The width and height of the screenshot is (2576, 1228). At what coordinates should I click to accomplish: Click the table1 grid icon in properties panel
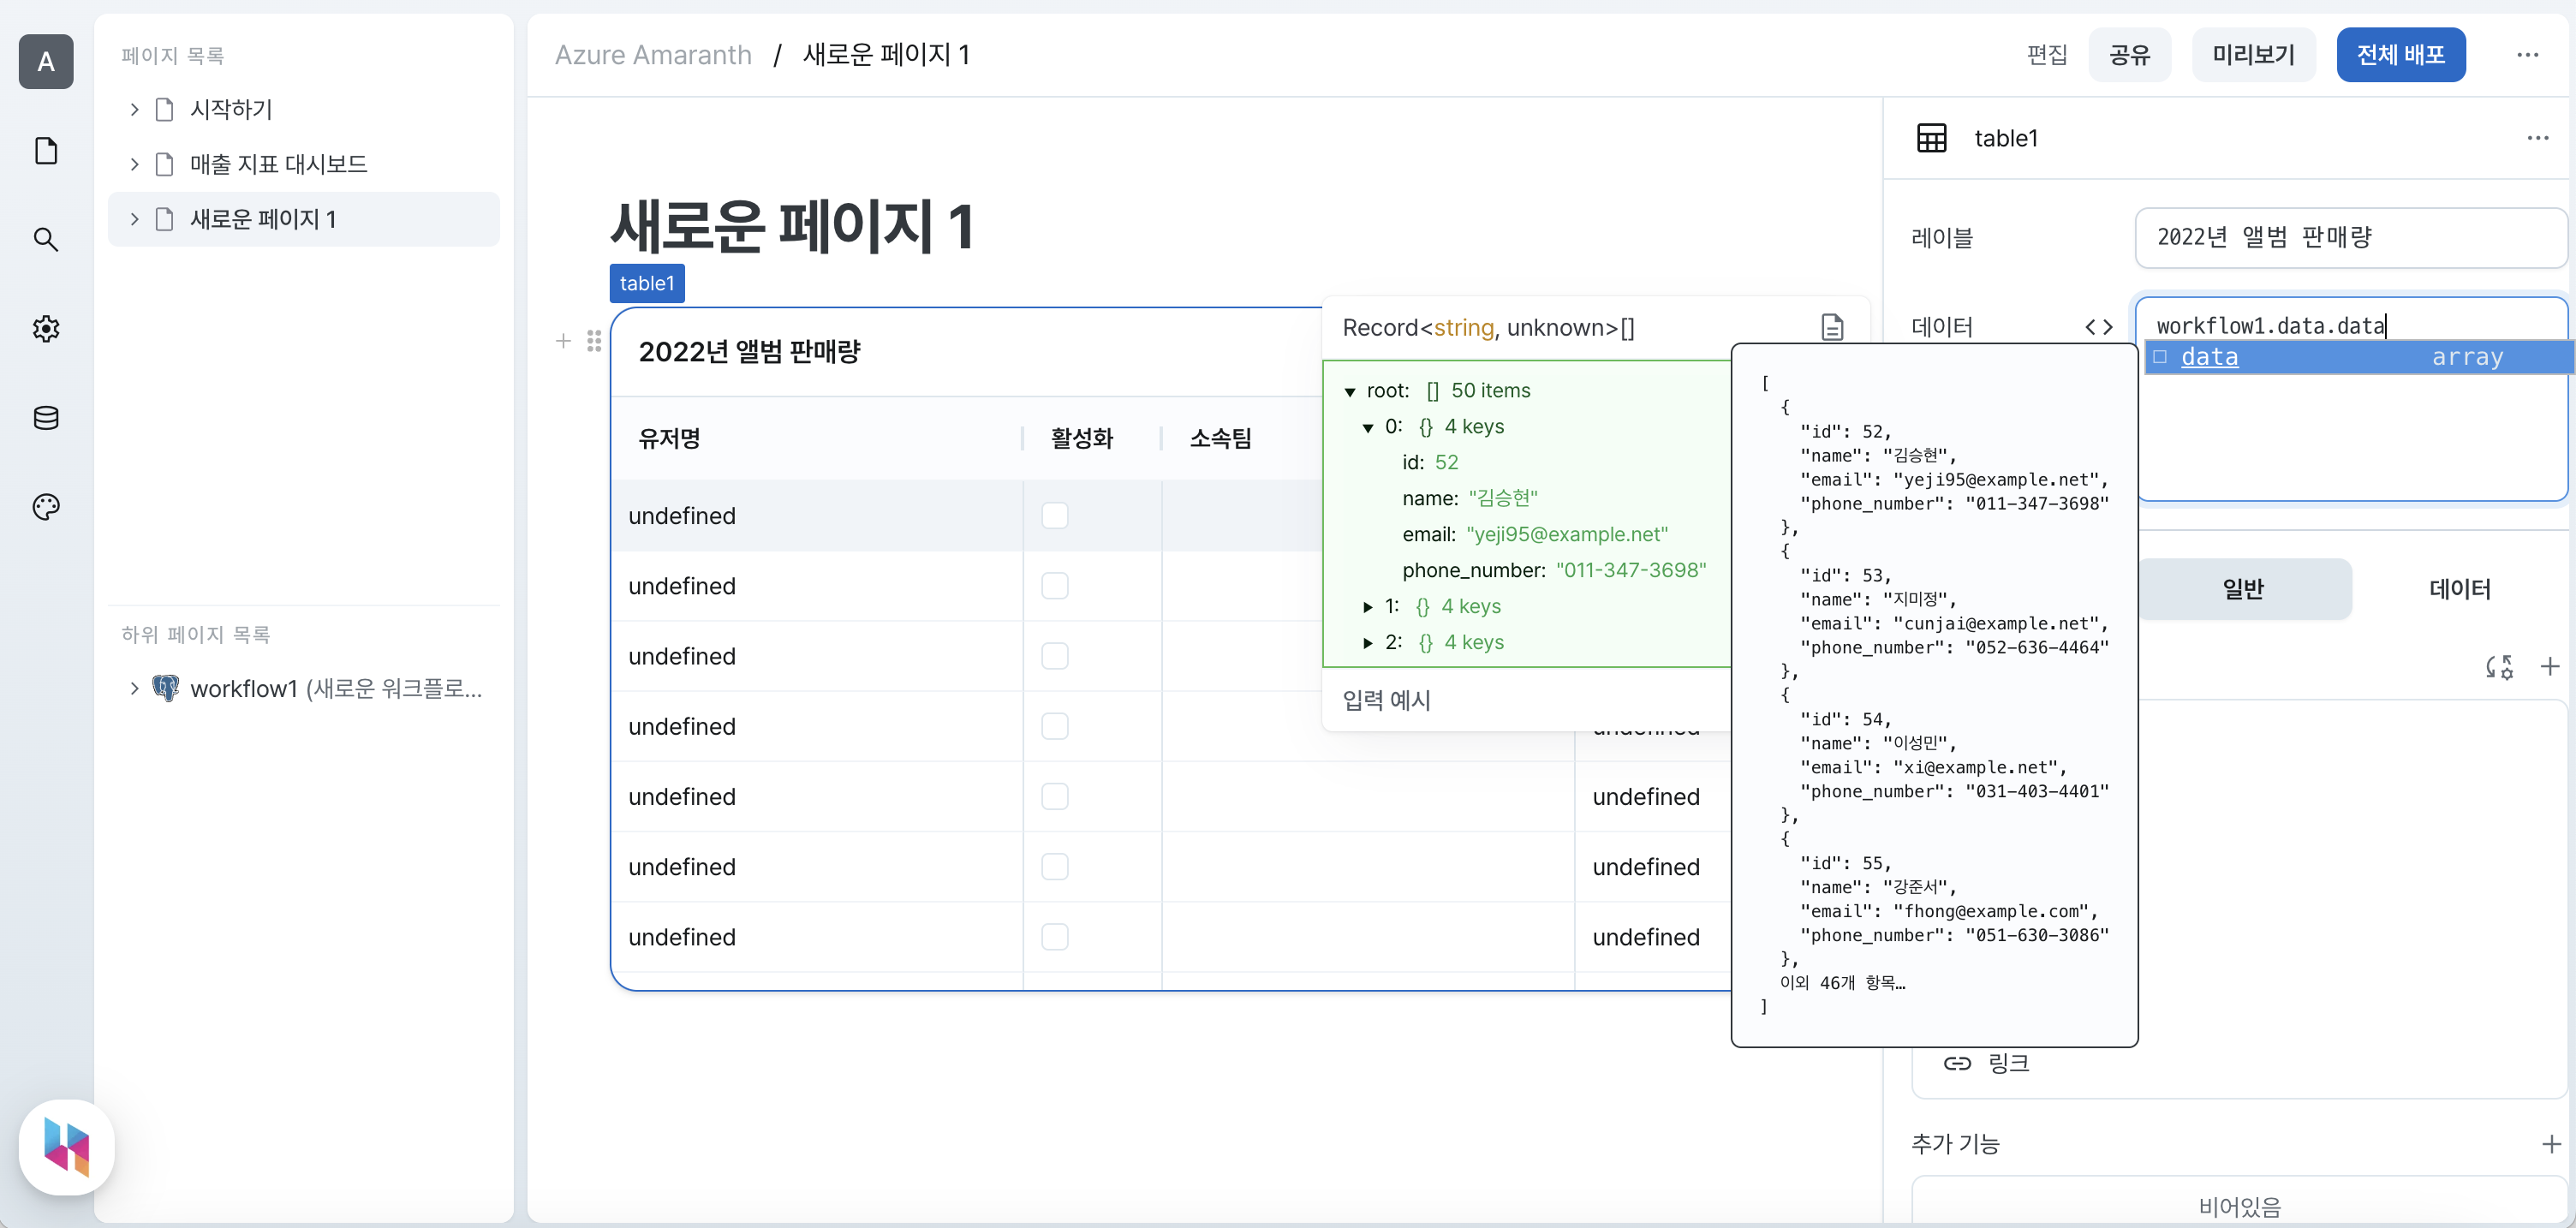[1931, 138]
